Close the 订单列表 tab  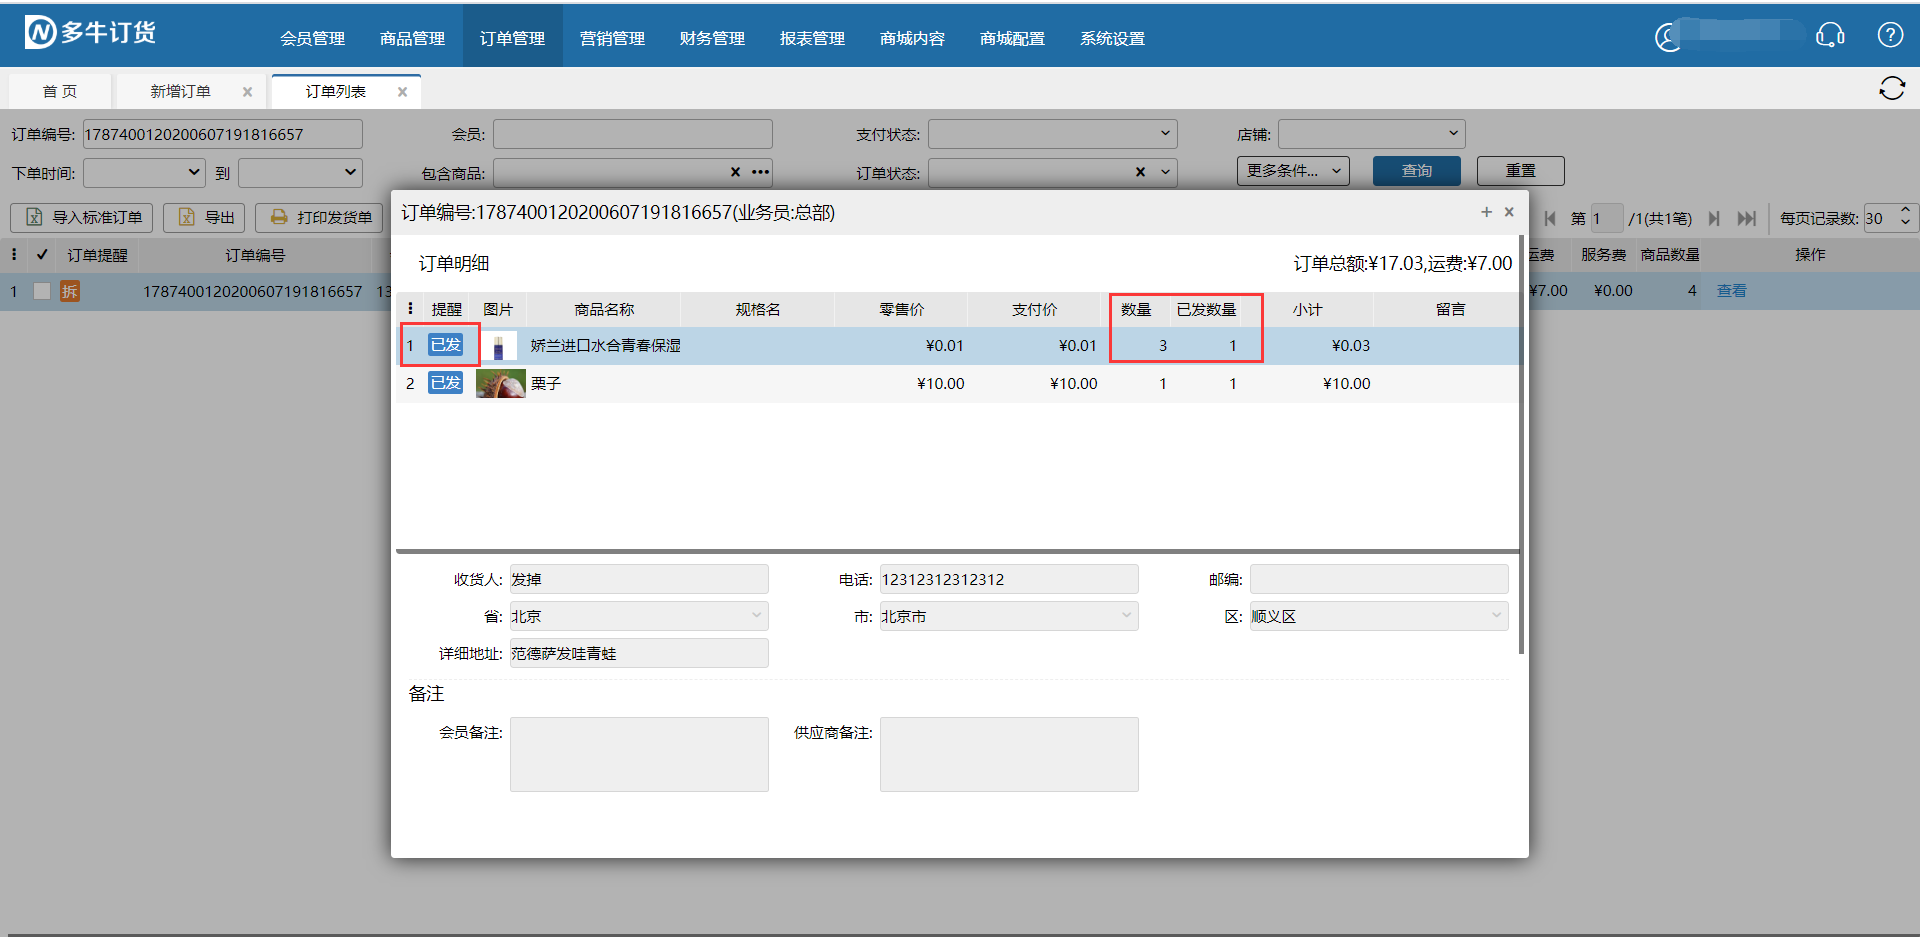click(x=402, y=92)
